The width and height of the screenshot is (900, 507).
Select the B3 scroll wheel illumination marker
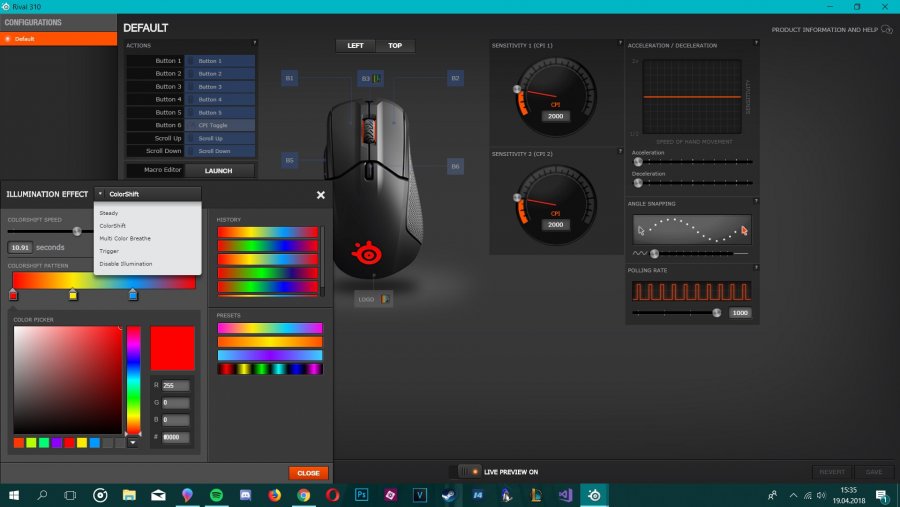(370, 78)
